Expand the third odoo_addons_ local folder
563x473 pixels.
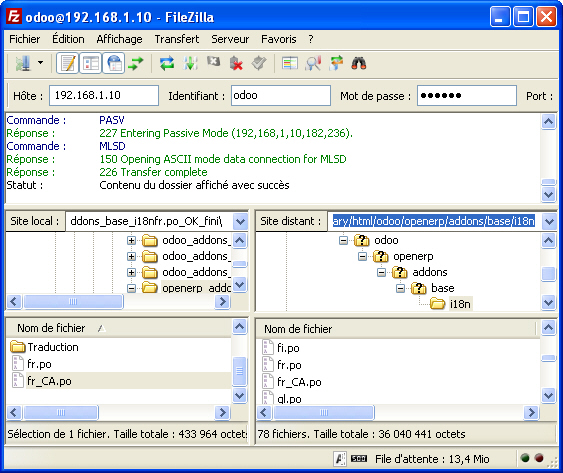(131, 273)
